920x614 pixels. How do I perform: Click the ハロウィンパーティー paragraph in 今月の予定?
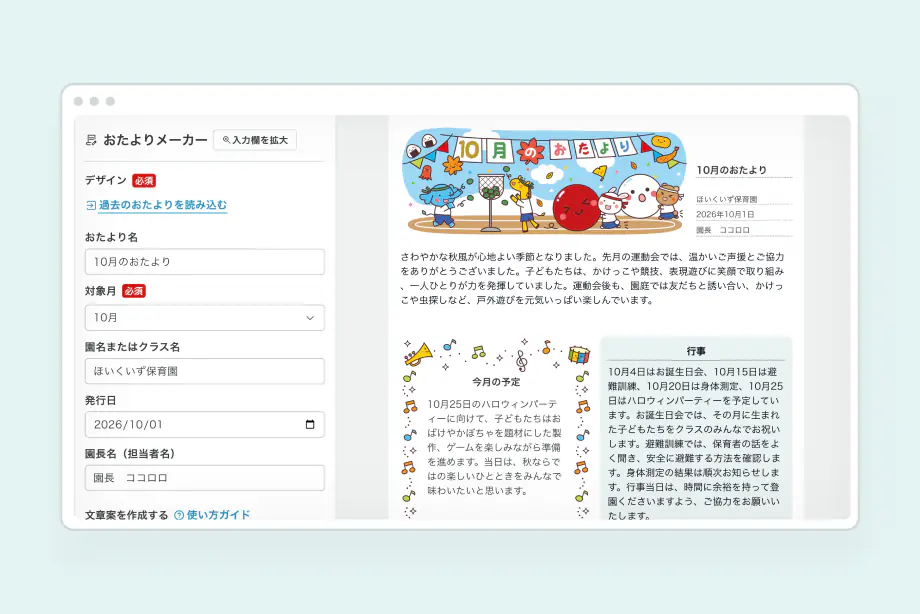[x=494, y=447]
